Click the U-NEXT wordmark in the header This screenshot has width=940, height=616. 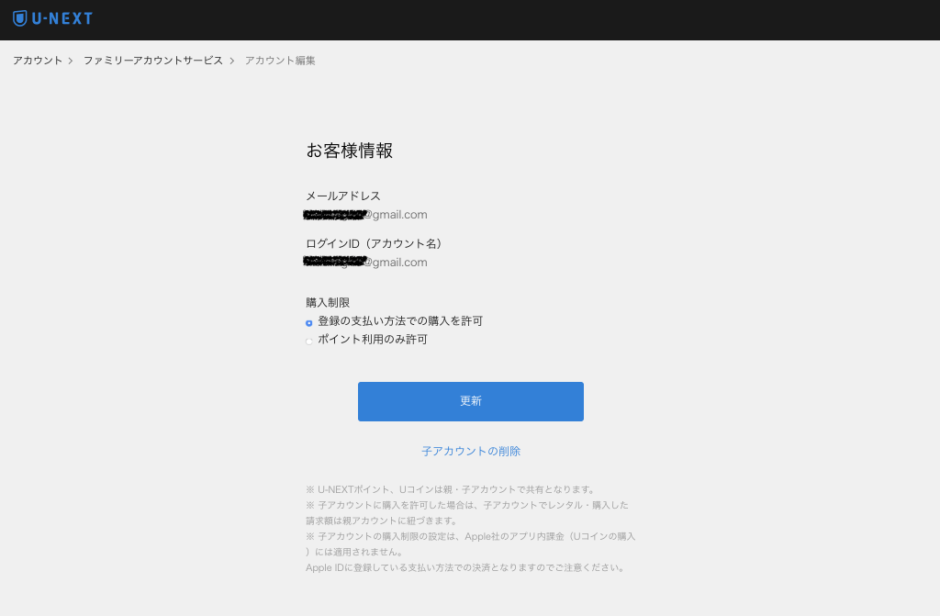click(x=62, y=19)
